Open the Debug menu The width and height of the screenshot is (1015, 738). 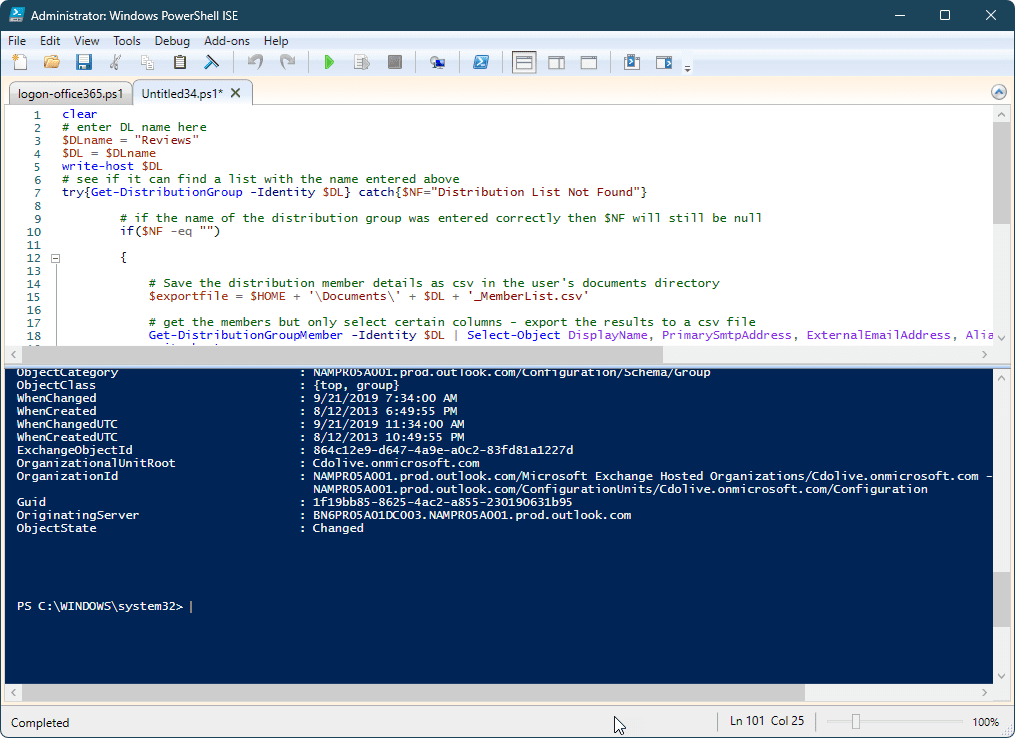(171, 41)
